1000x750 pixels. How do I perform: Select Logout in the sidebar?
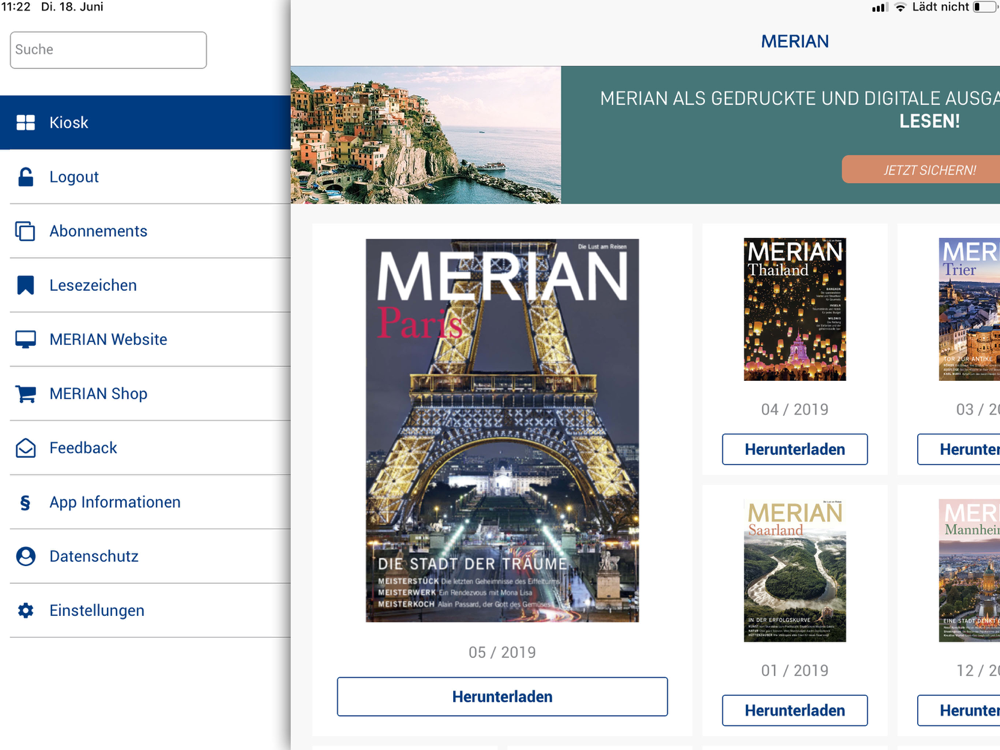(145, 177)
